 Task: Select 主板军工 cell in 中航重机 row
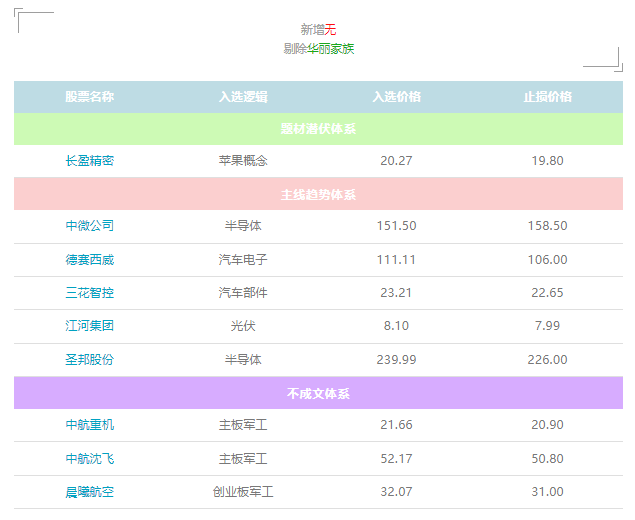tap(243, 425)
